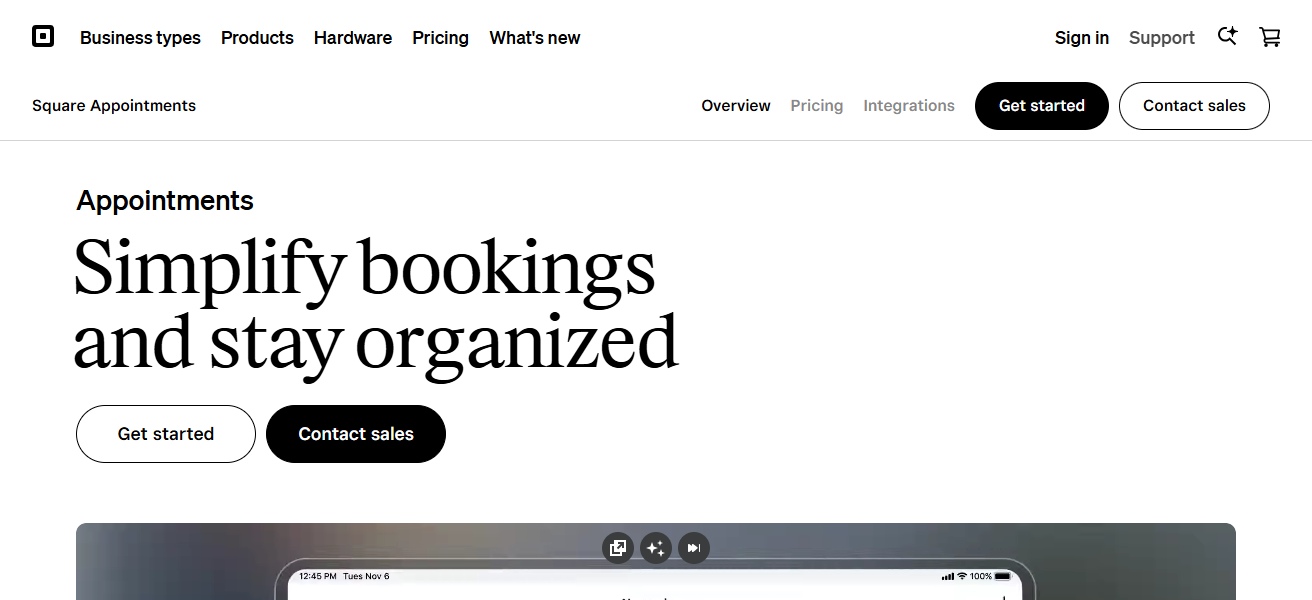The height and width of the screenshot is (600, 1312).
Task: Switch to the Integrations tab
Action: [909, 106]
